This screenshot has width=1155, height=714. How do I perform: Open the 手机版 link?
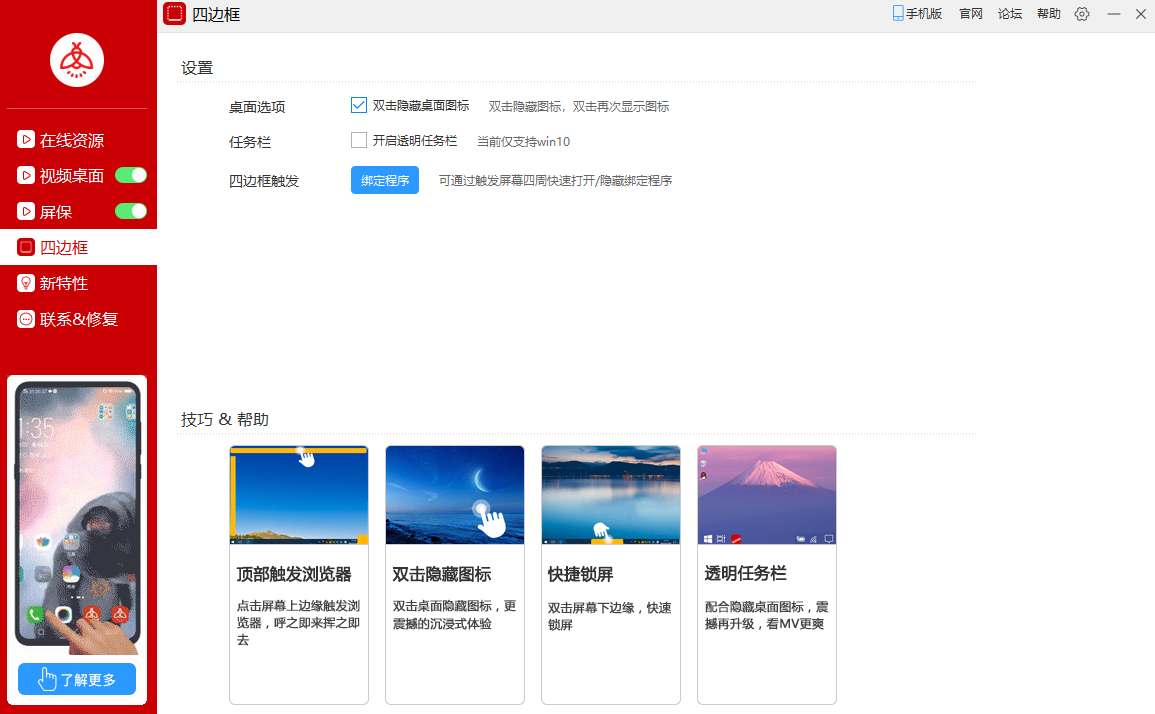(x=924, y=13)
